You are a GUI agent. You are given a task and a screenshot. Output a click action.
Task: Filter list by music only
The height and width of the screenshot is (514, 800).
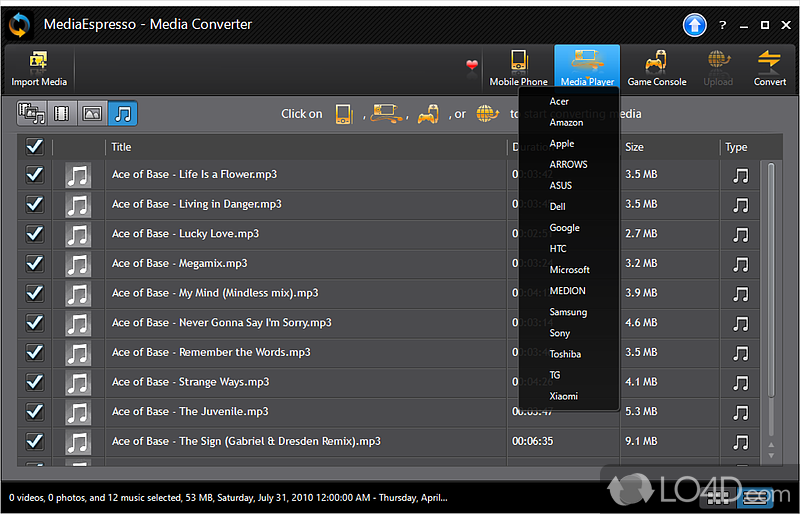[123, 113]
